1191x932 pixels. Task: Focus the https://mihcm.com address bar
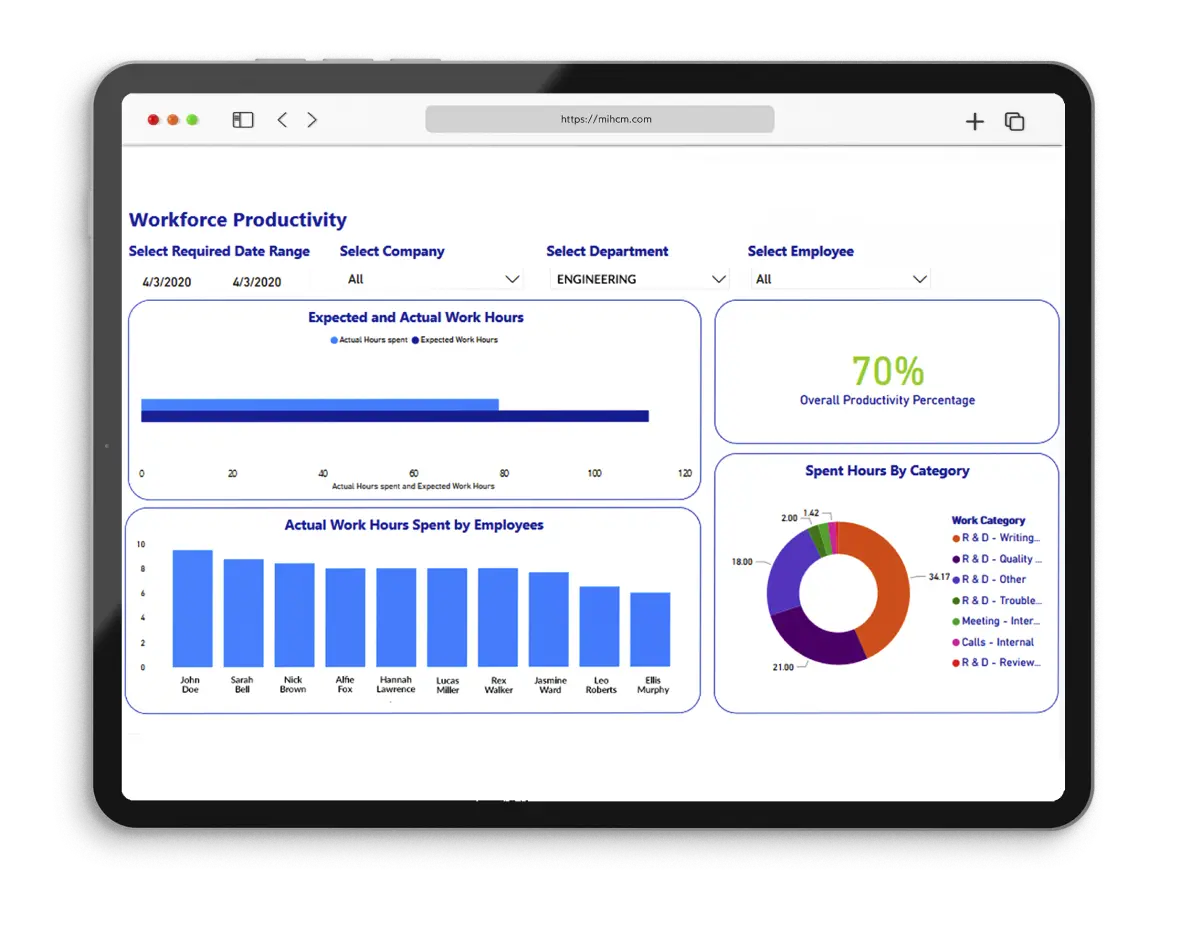tap(599, 119)
